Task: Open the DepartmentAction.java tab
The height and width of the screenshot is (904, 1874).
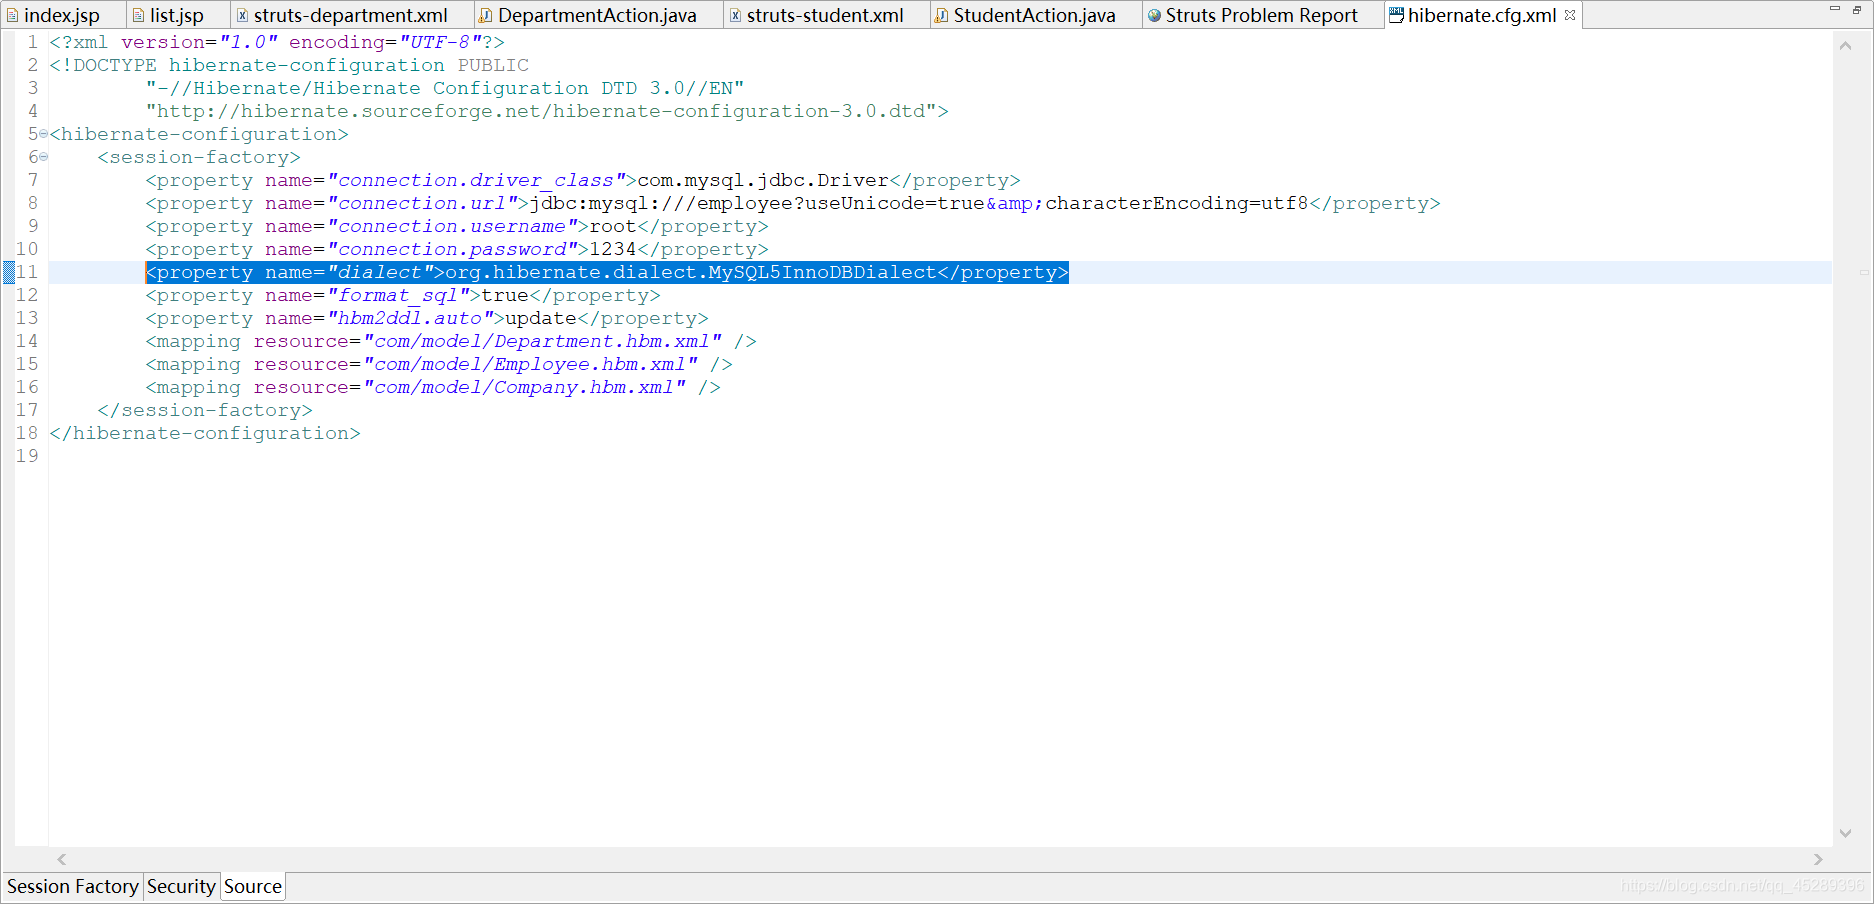Action: pos(597,15)
